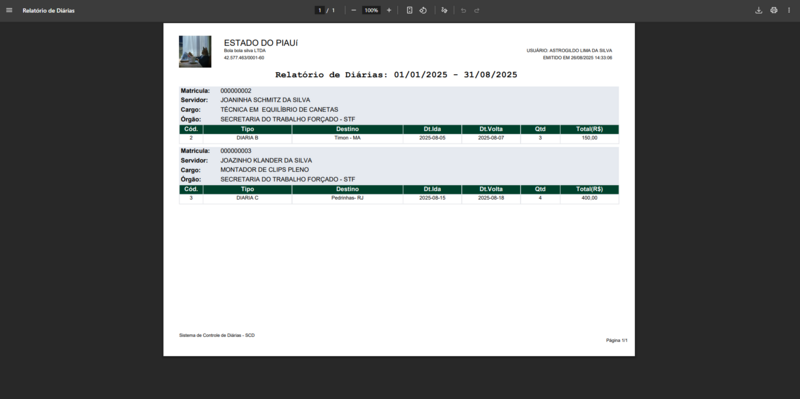Viewport: 800px width, 399px height.
Task: Select cargo 'TÉCNICA EM EQUILÍBRIO DE CANETAS'
Action: tap(279, 110)
